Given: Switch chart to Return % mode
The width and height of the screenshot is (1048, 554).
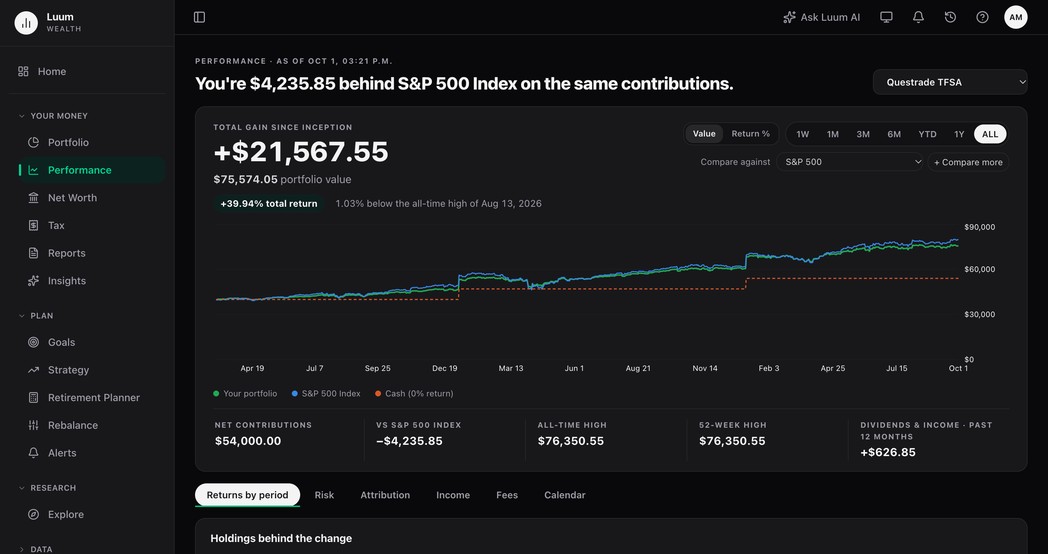Looking at the screenshot, I should 751,134.
